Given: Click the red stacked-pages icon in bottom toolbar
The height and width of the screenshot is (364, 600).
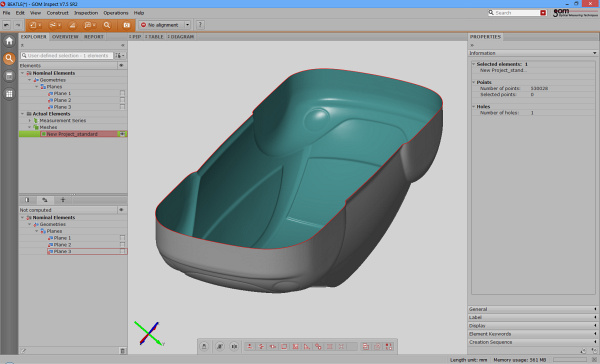Looking at the screenshot, I should [x=366, y=346].
